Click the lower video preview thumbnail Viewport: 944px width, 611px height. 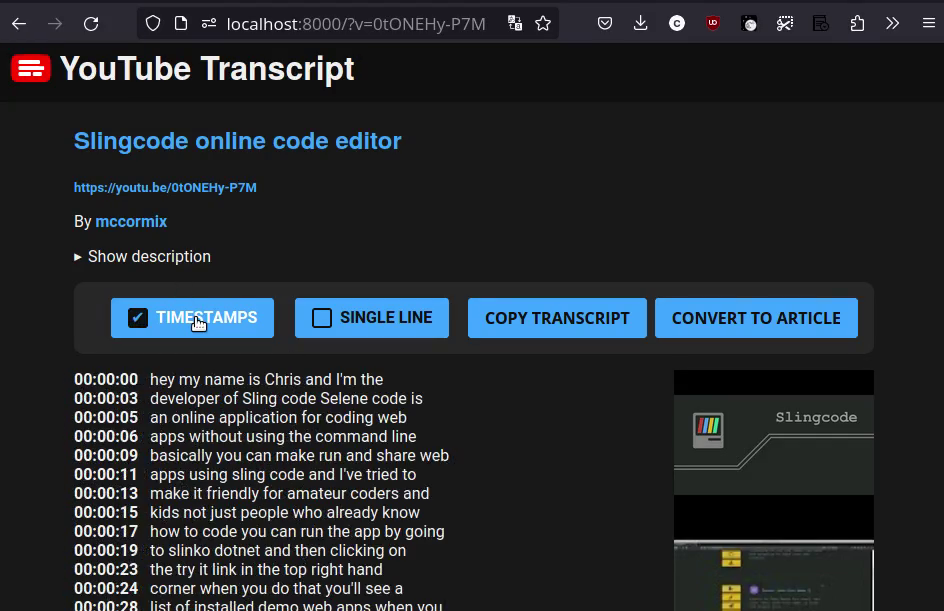click(774, 575)
